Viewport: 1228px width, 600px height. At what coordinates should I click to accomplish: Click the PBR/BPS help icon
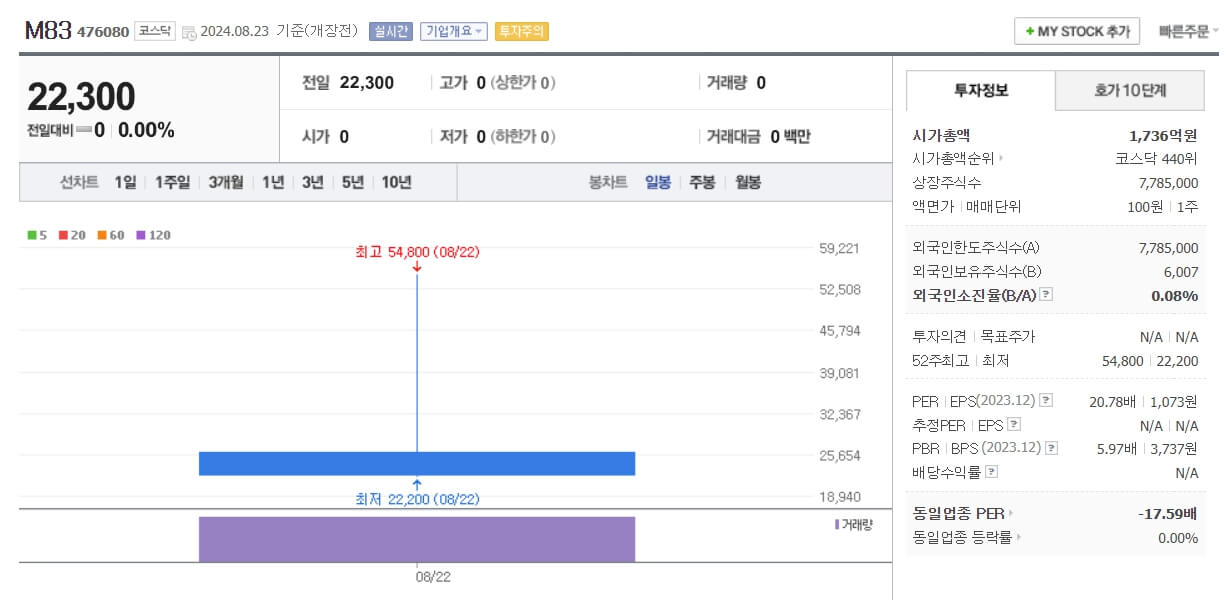(1049, 446)
